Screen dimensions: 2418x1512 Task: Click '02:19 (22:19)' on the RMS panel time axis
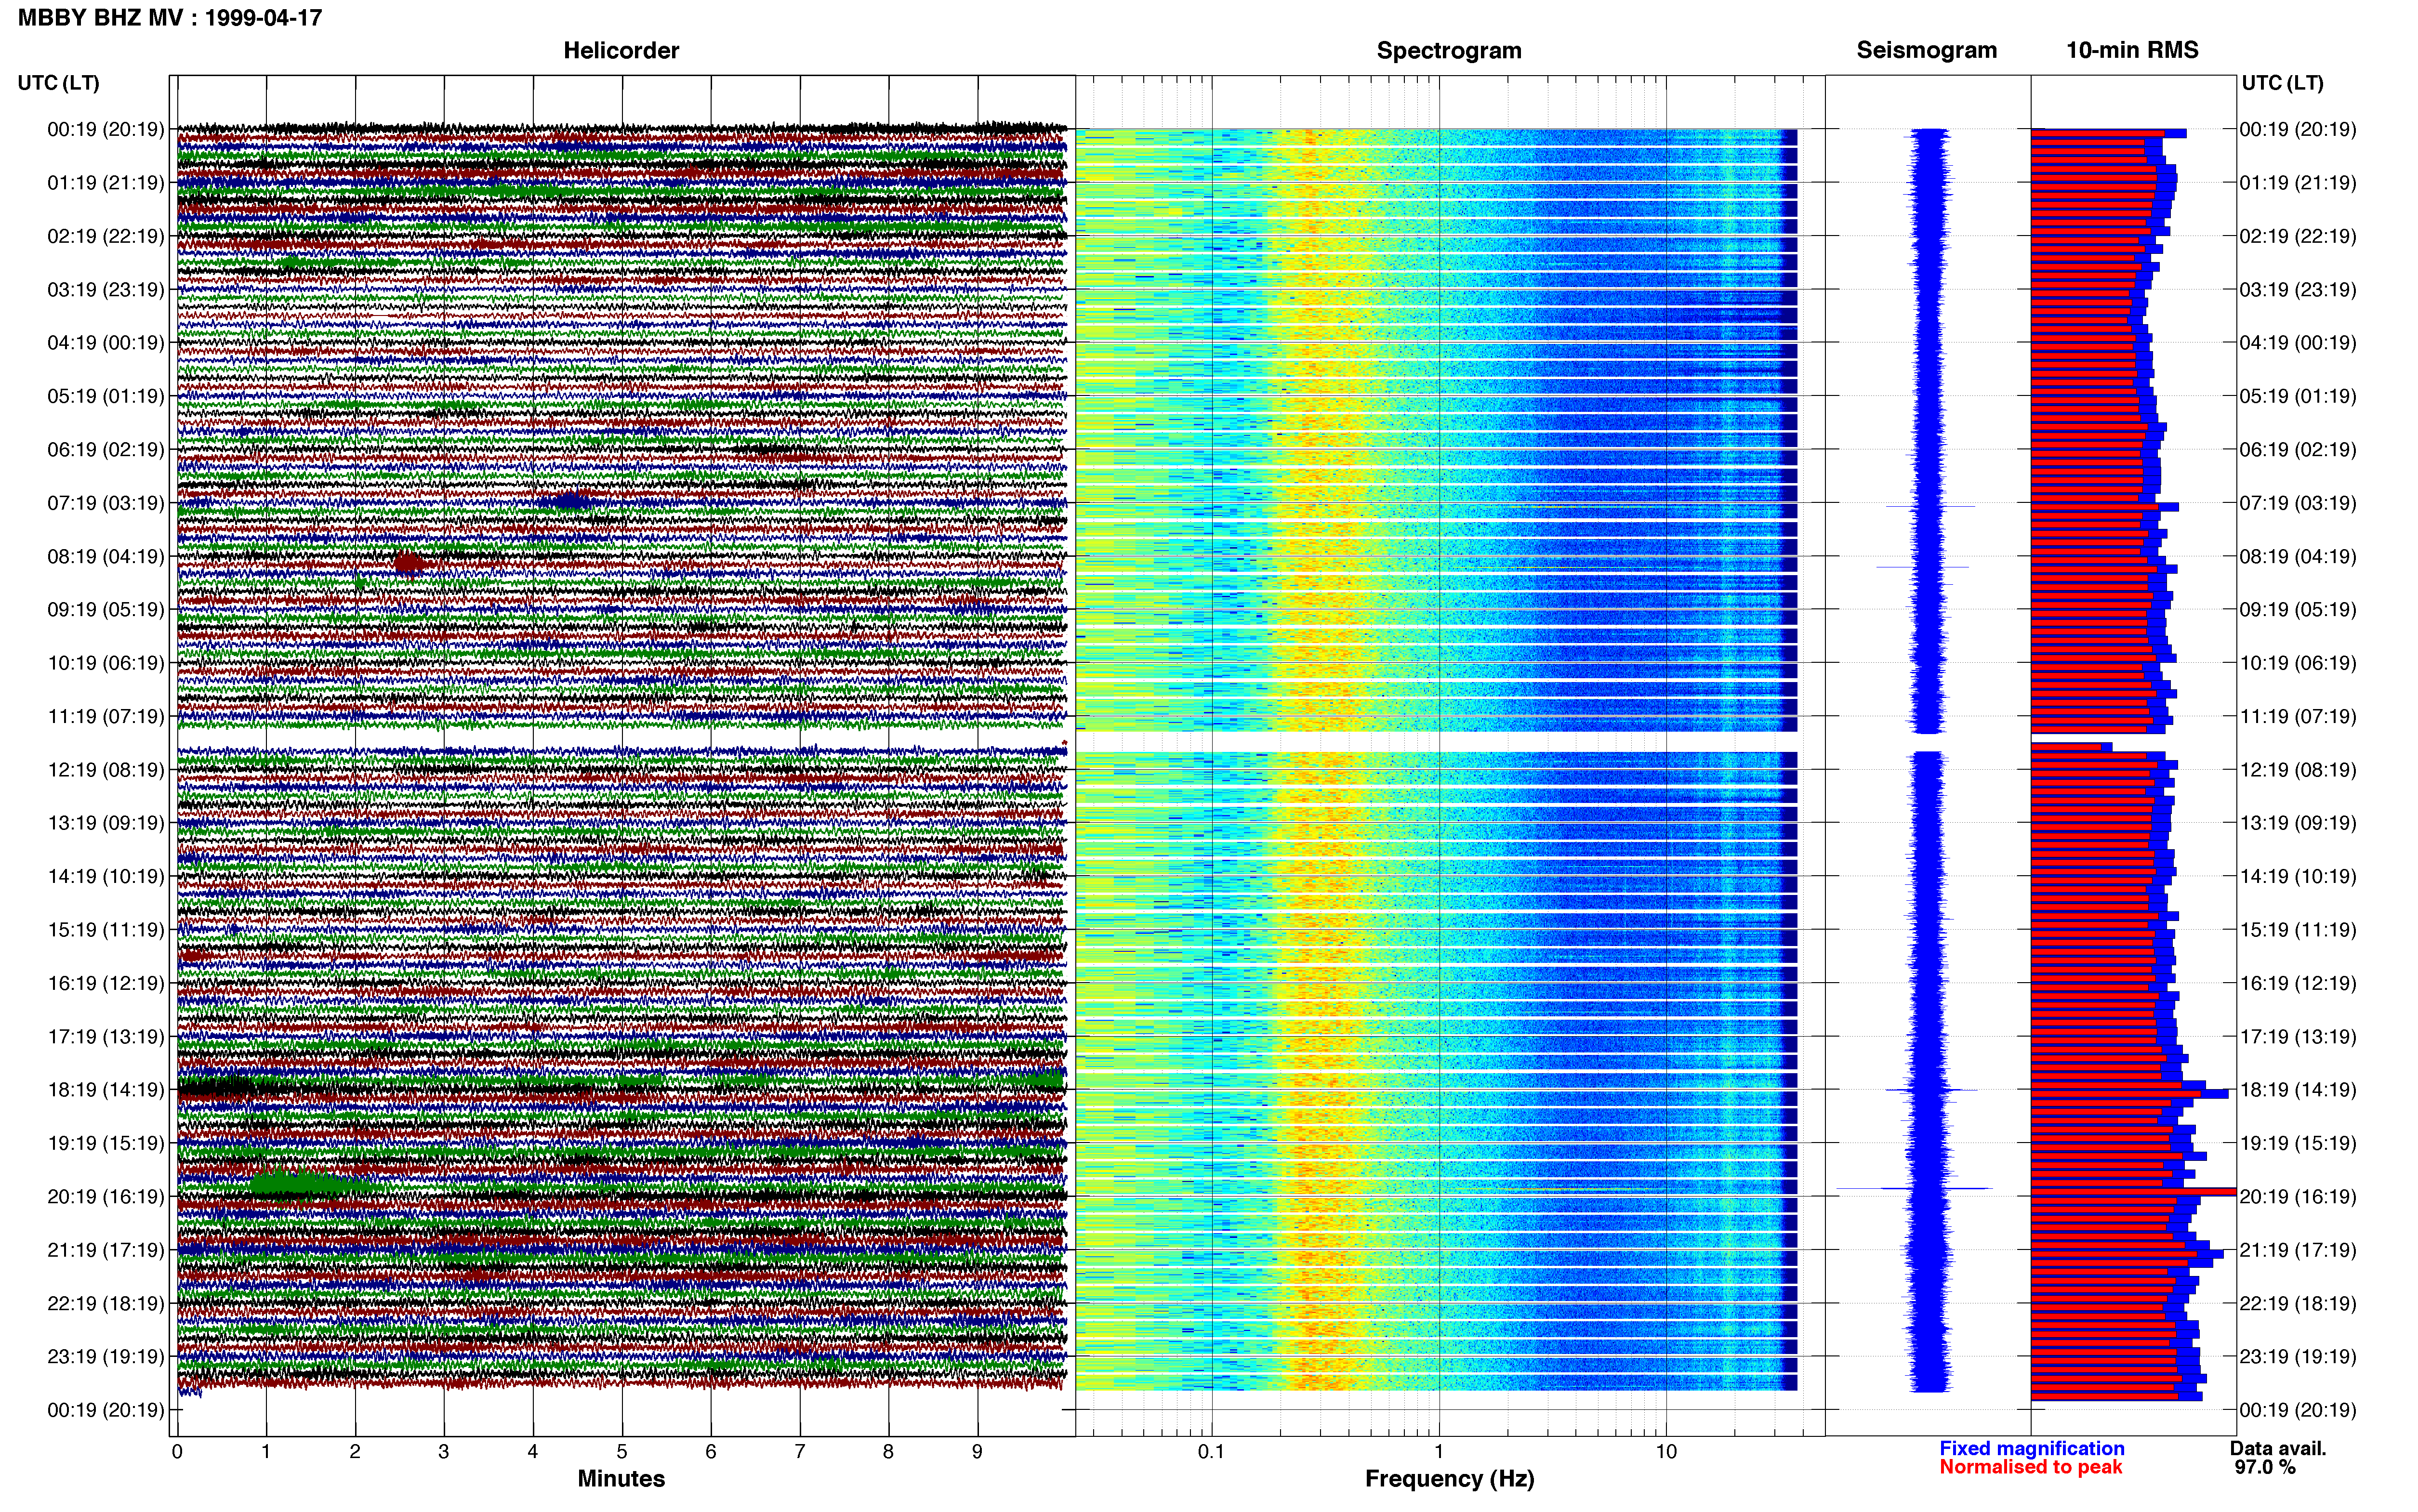tap(2297, 236)
